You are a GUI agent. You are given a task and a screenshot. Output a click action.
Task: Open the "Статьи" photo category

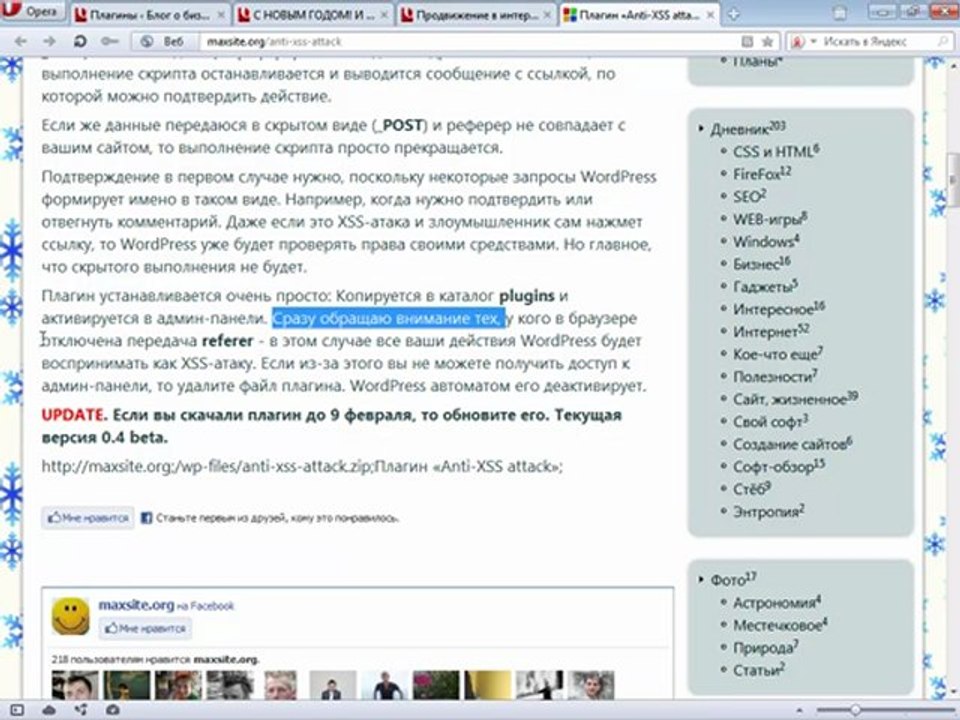[759, 670]
